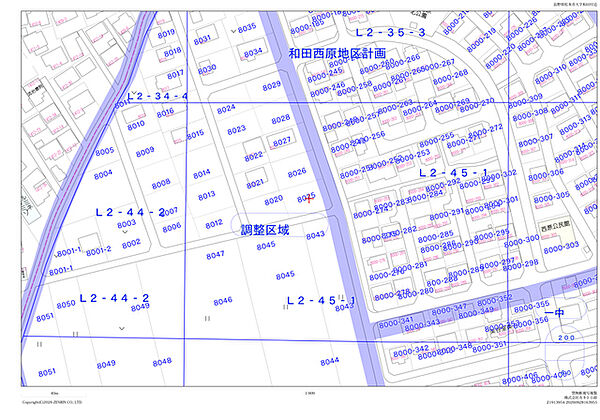Click parcel label 8000-306
Screen dimensions: 600x420
546,175
